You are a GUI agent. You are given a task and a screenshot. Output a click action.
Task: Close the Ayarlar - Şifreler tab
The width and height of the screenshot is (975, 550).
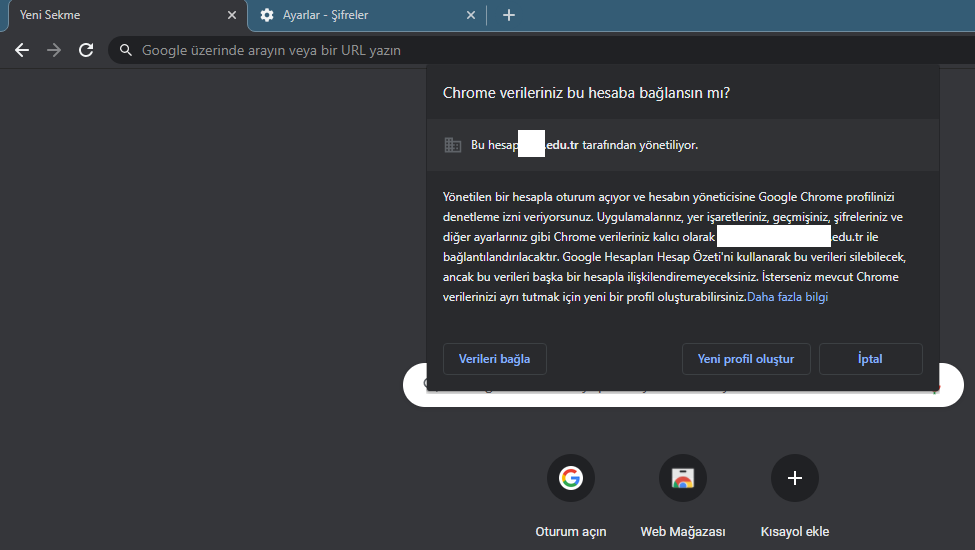[x=471, y=15]
